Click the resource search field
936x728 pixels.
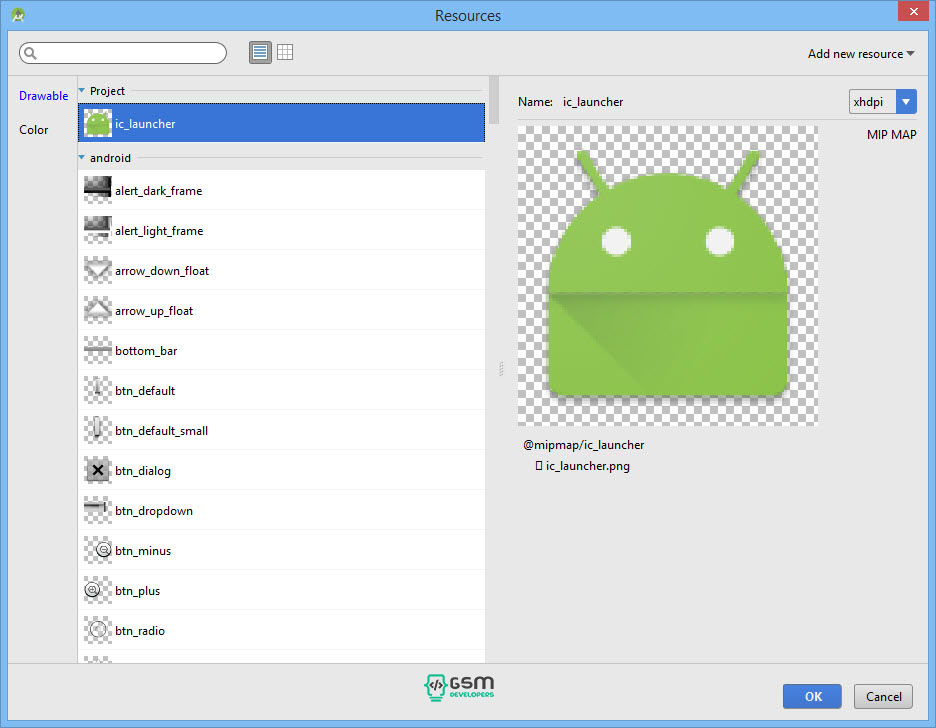[123, 53]
